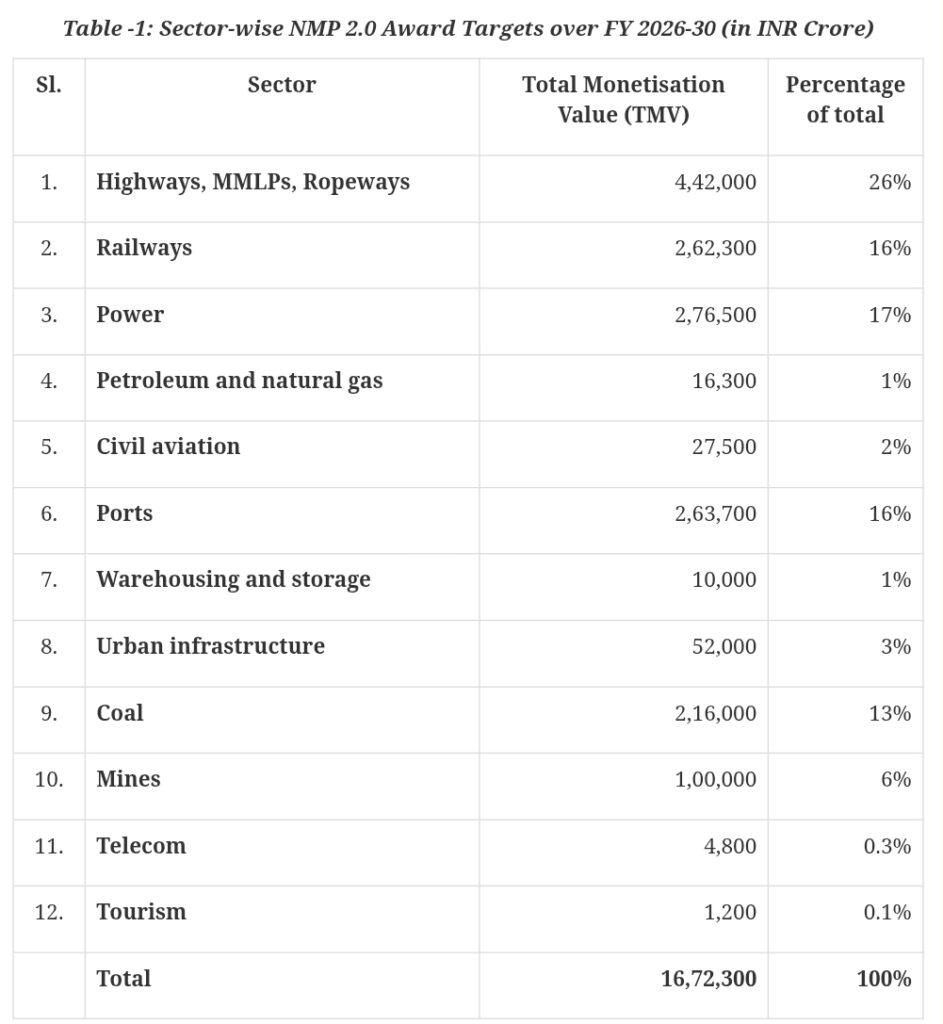The width and height of the screenshot is (943, 1024).
Task: Select the 'Highways, MMLPs, Ropeways' sector cell
Action: pyautogui.click(x=253, y=182)
